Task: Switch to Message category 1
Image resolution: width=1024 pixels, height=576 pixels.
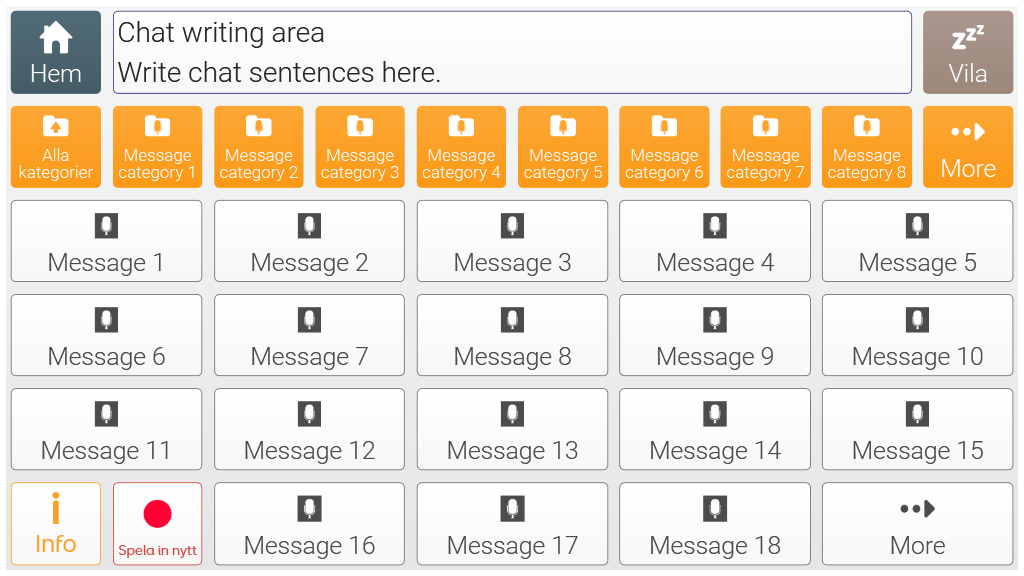Action: tap(157, 147)
